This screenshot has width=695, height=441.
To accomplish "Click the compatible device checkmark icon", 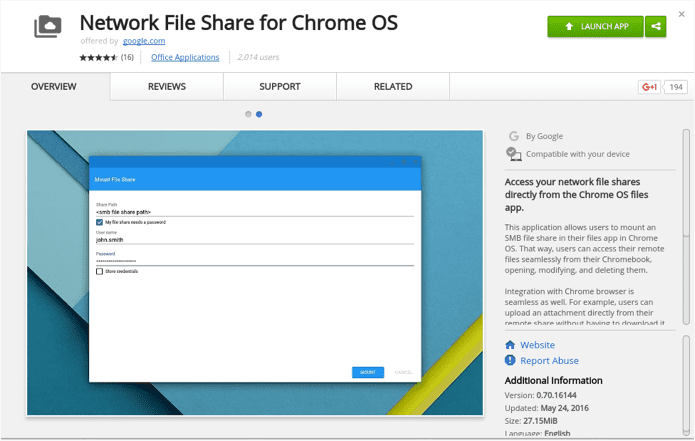I will (513, 154).
